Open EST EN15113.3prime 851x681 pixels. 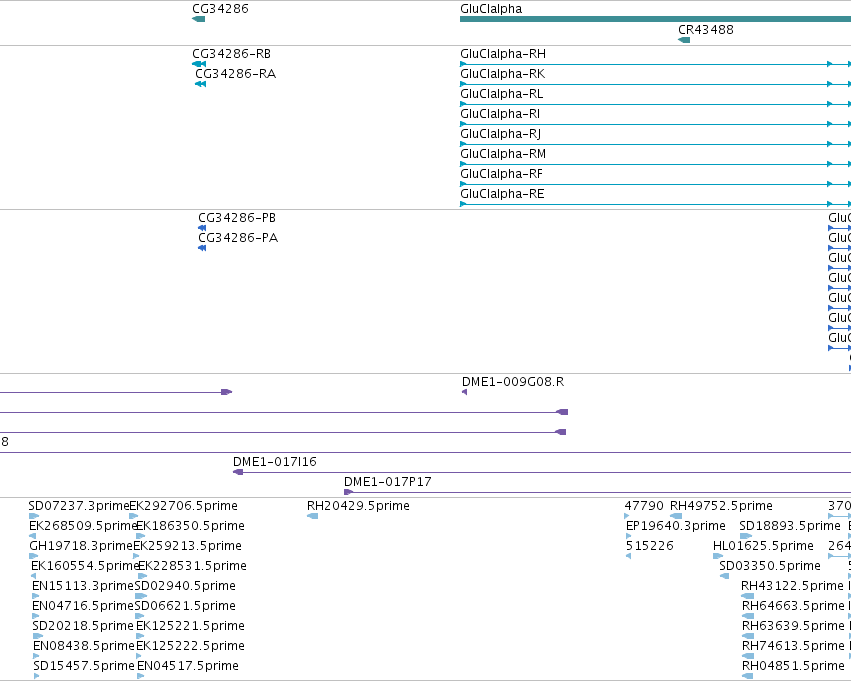click(82, 586)
